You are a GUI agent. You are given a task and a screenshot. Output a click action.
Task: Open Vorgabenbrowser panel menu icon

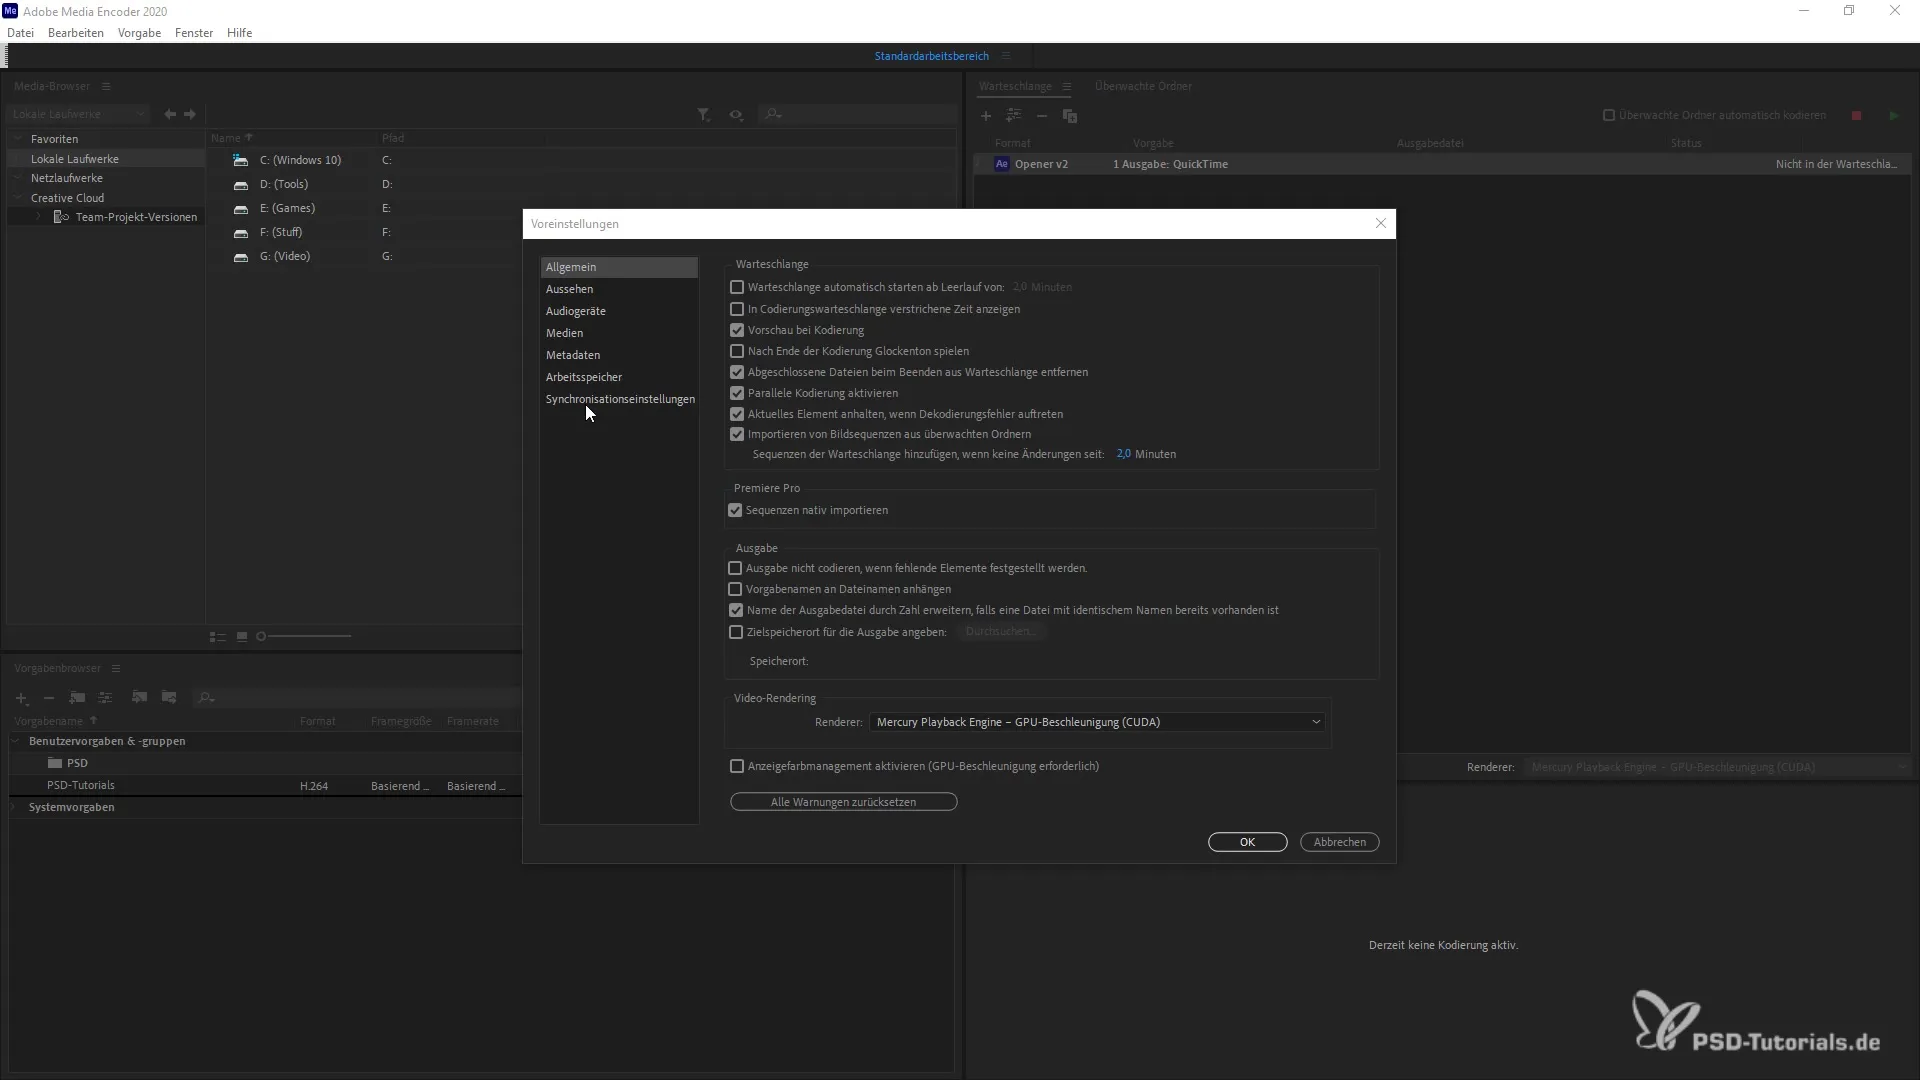pyautogui.click(x=116, y=668)
